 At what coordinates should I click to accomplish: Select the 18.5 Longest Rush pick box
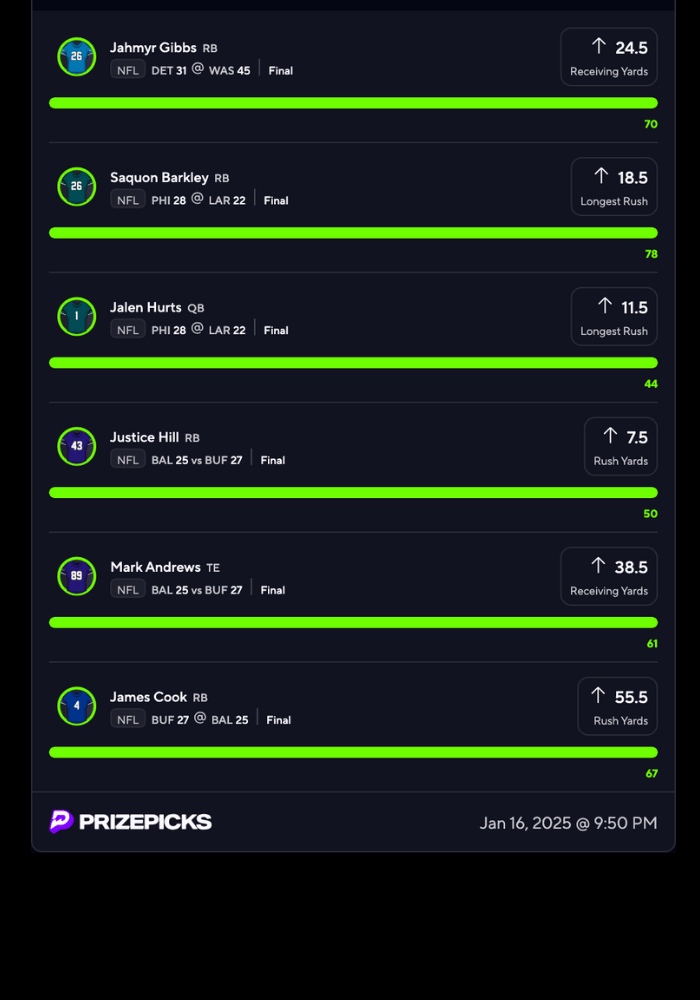(x=613, y=187)
